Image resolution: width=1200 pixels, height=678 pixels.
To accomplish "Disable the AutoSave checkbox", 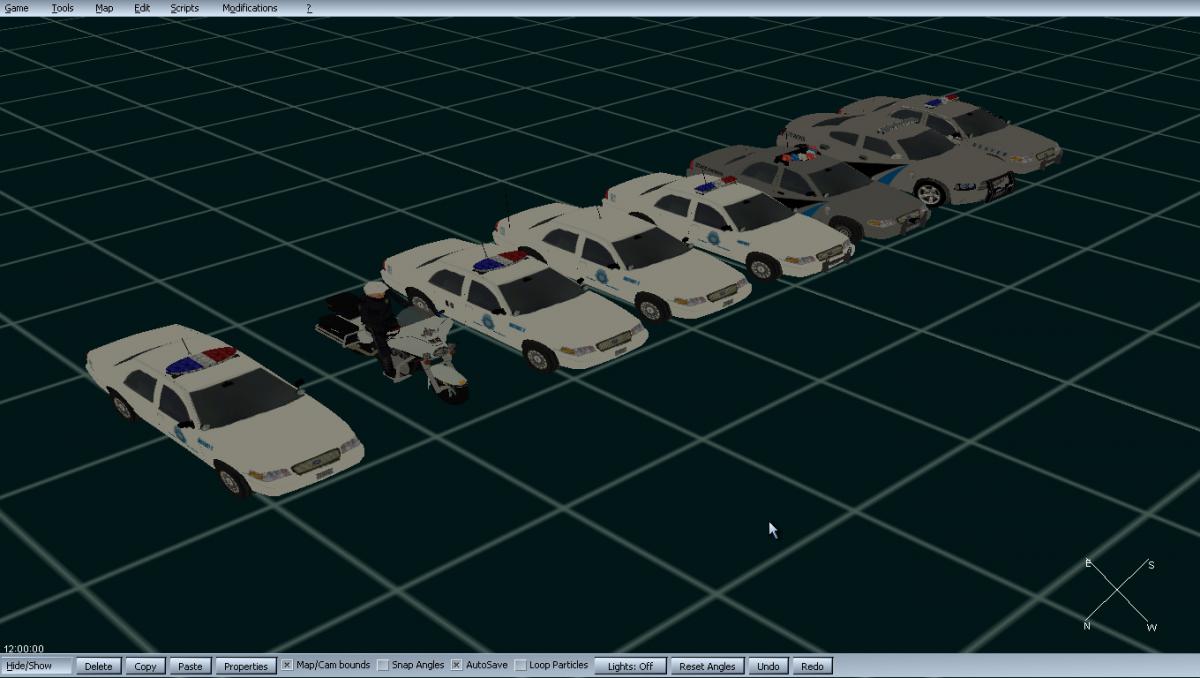I will click(457, 665).
